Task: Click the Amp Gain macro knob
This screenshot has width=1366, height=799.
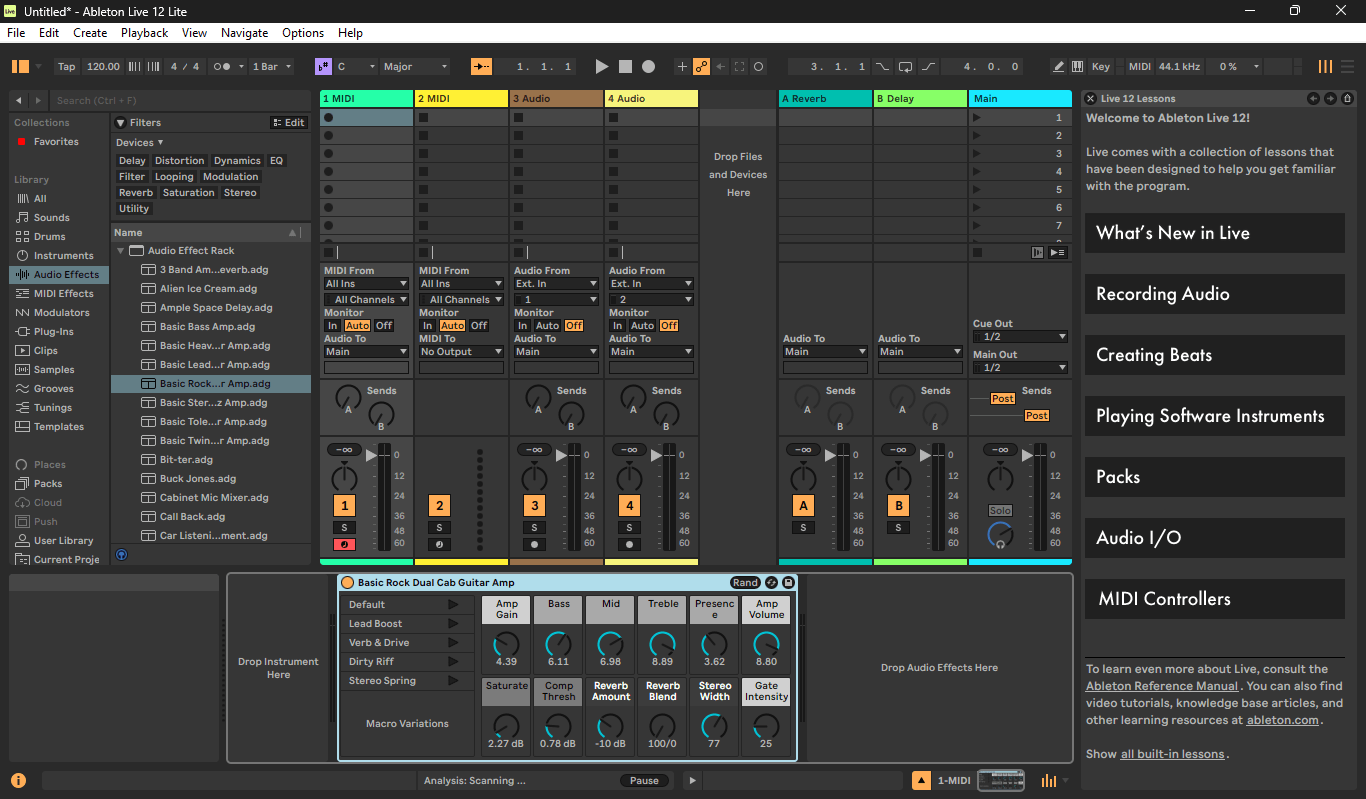Action: (507, 644)
